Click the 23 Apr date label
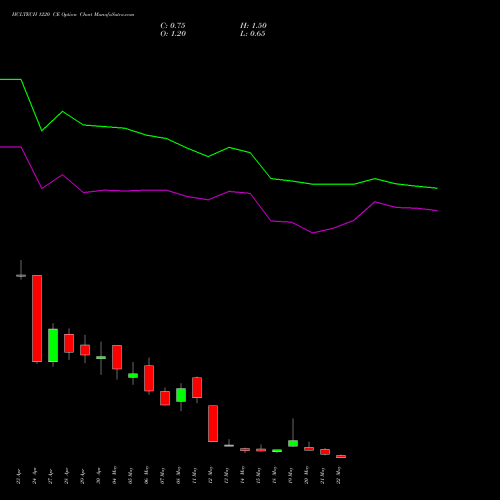 pos(19,476)
